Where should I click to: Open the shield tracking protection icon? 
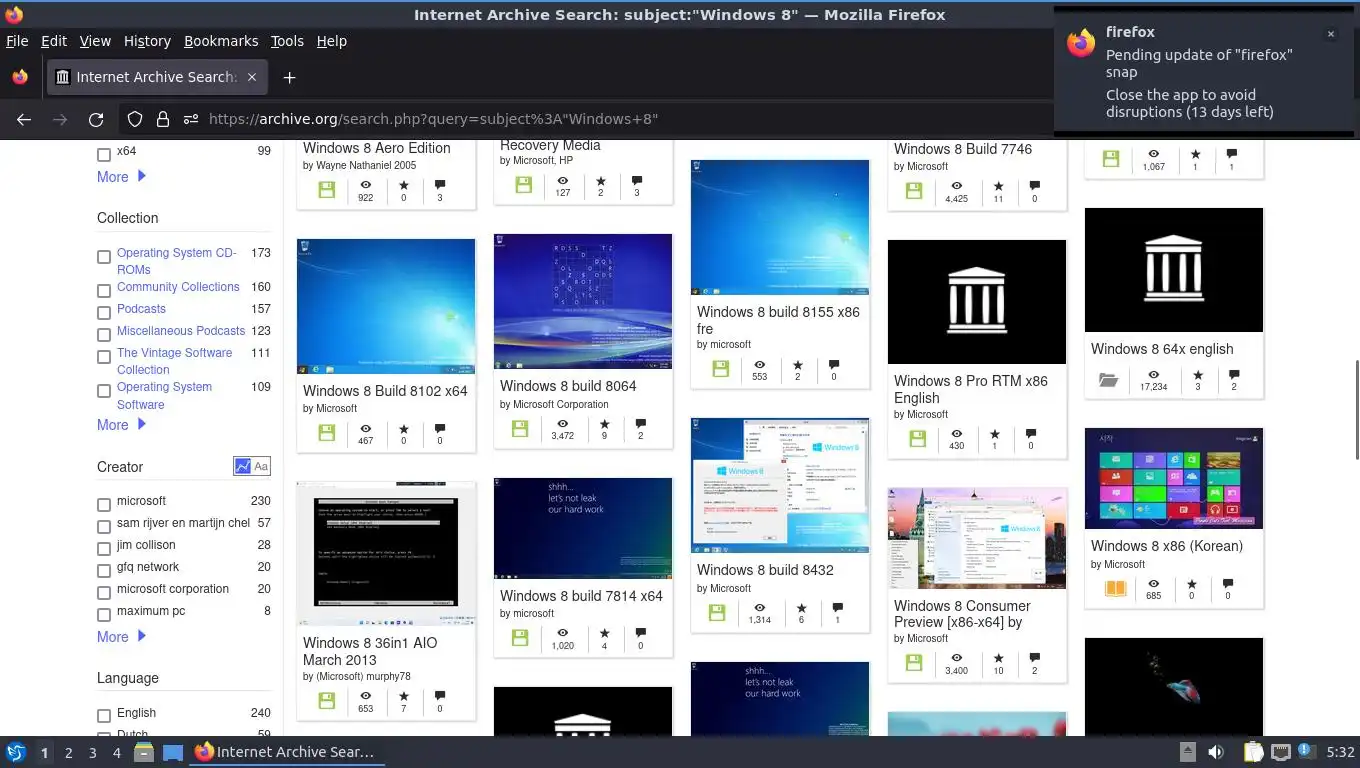pos(135,119)
